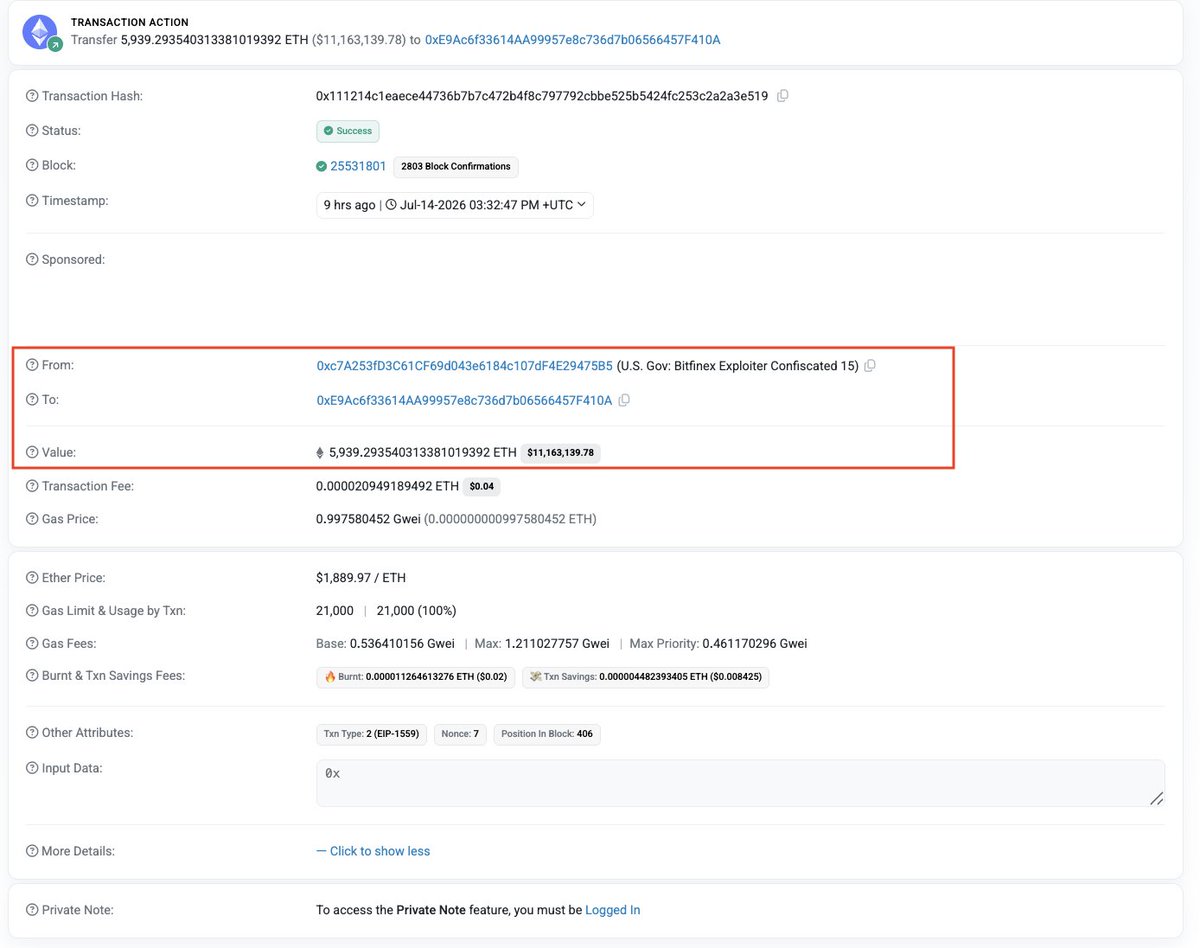Click the Txn Savings badge
Screen dimensions: 1200x948
(x=645, y=677)
